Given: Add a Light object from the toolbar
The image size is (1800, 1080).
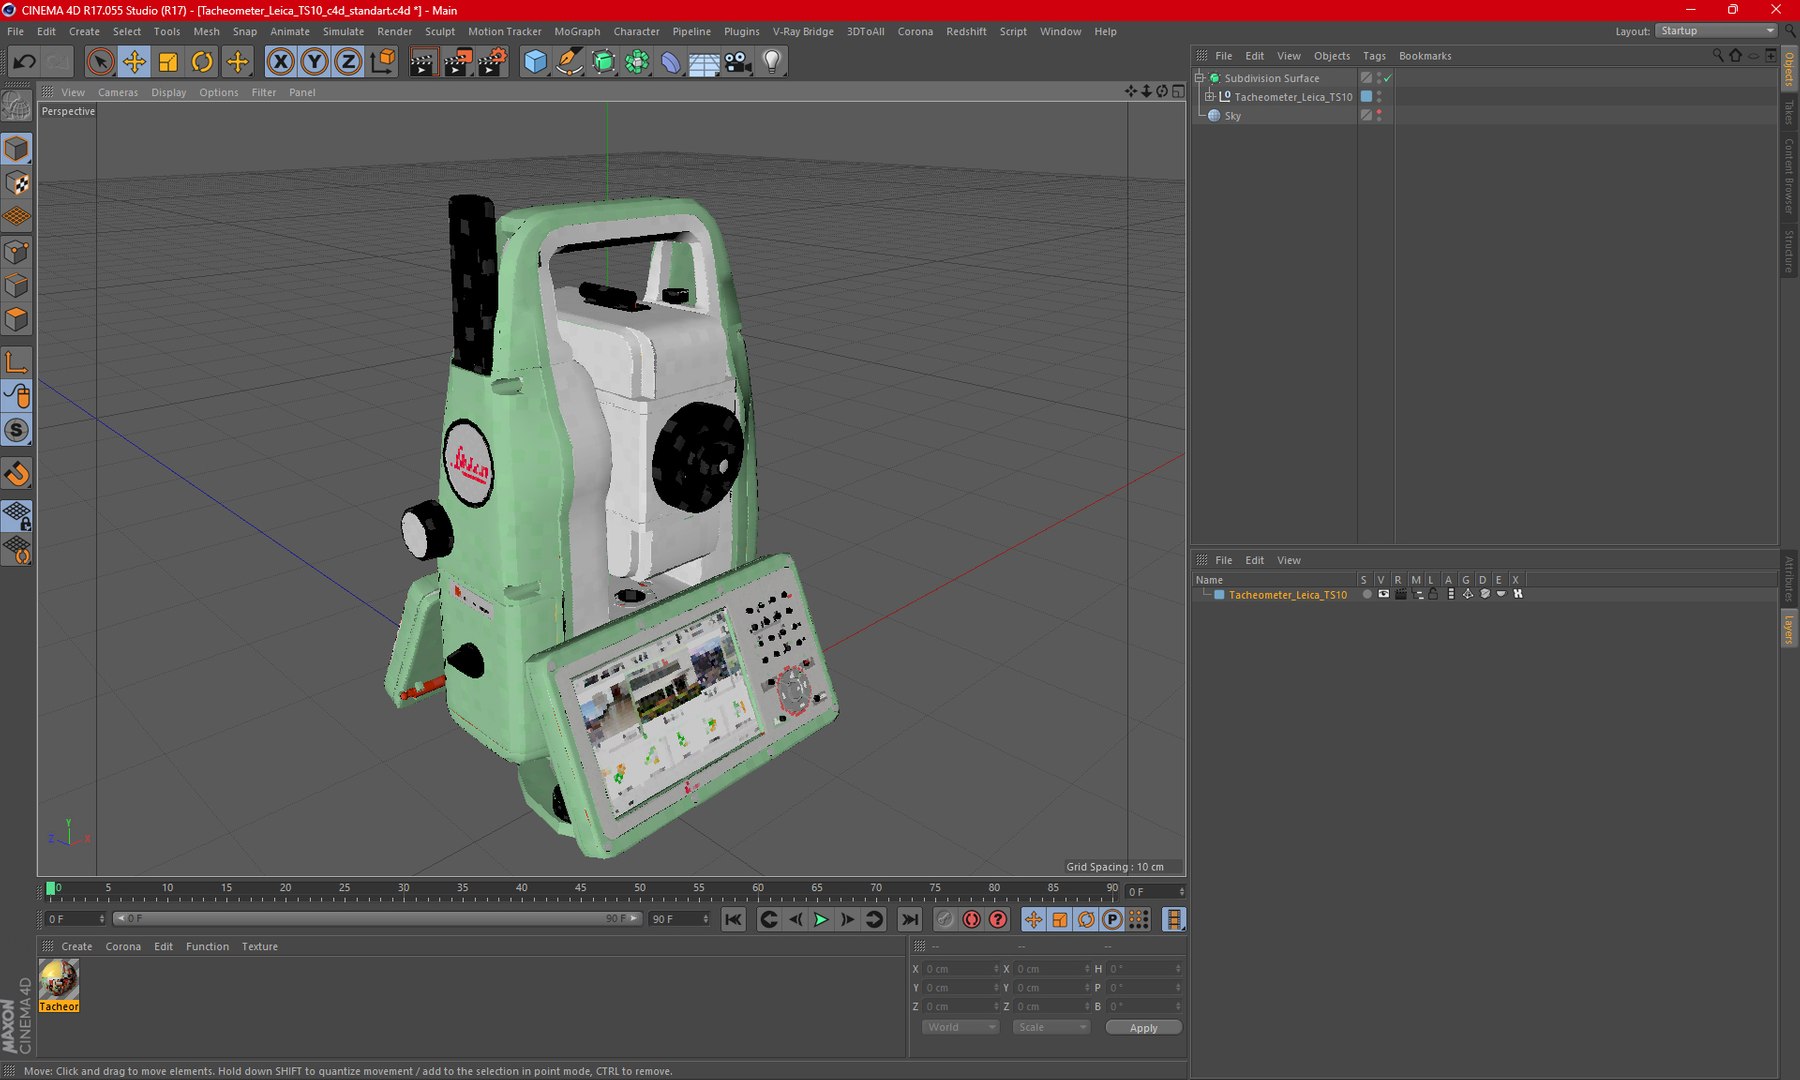Looking at the screenshot, I should click(772, 62).
